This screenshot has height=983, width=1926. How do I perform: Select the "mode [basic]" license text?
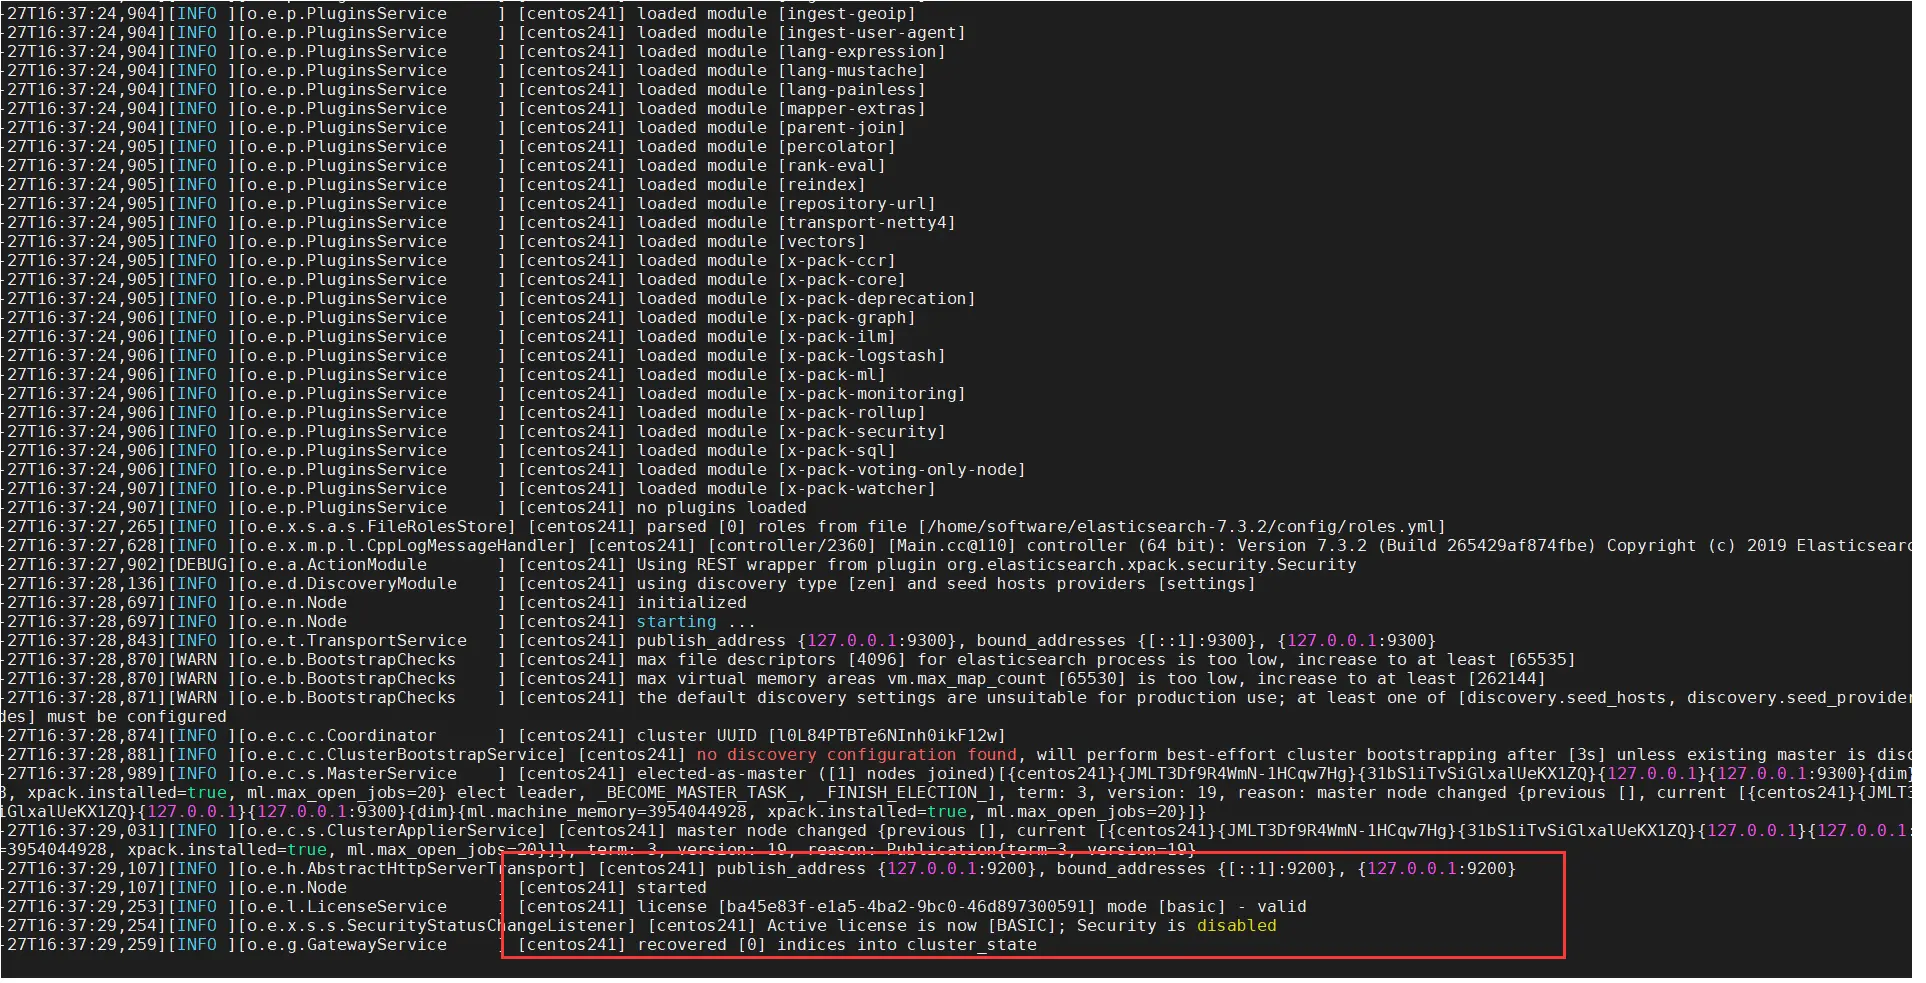click(x=1167, y=907)
